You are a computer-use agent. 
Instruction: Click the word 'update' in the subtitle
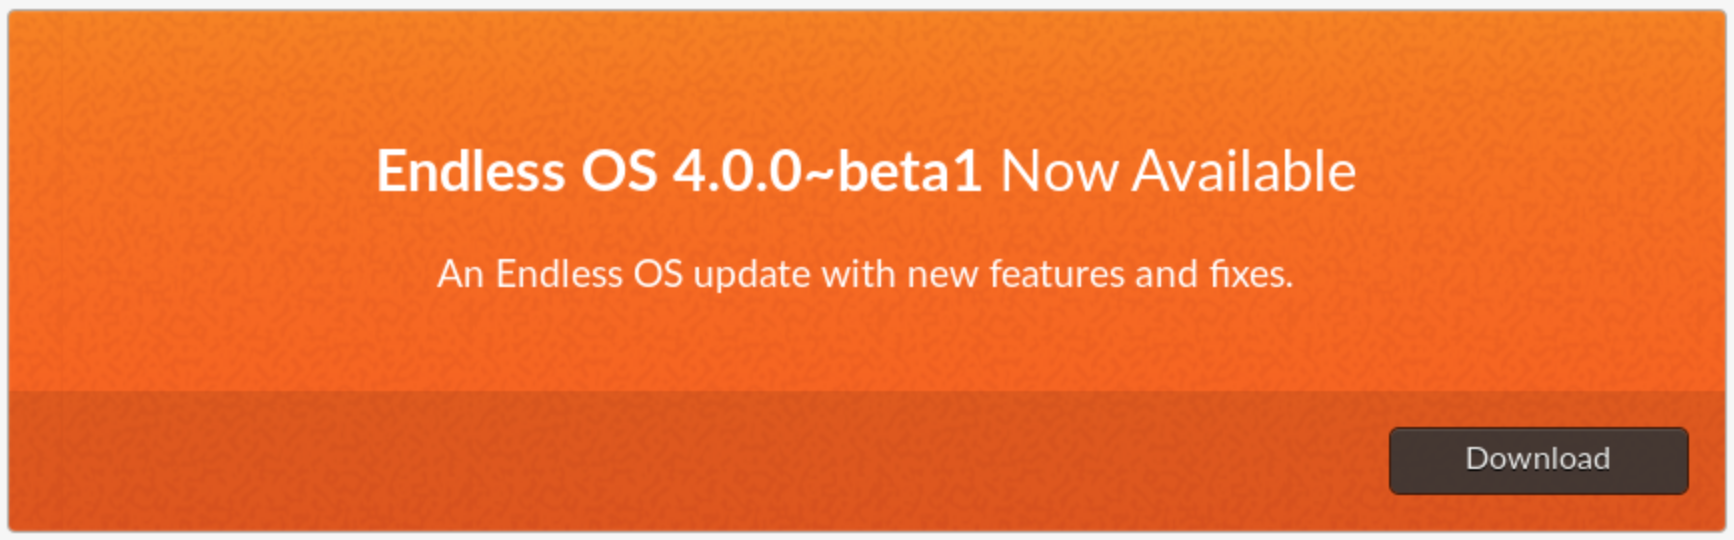(x=752, y=275)
